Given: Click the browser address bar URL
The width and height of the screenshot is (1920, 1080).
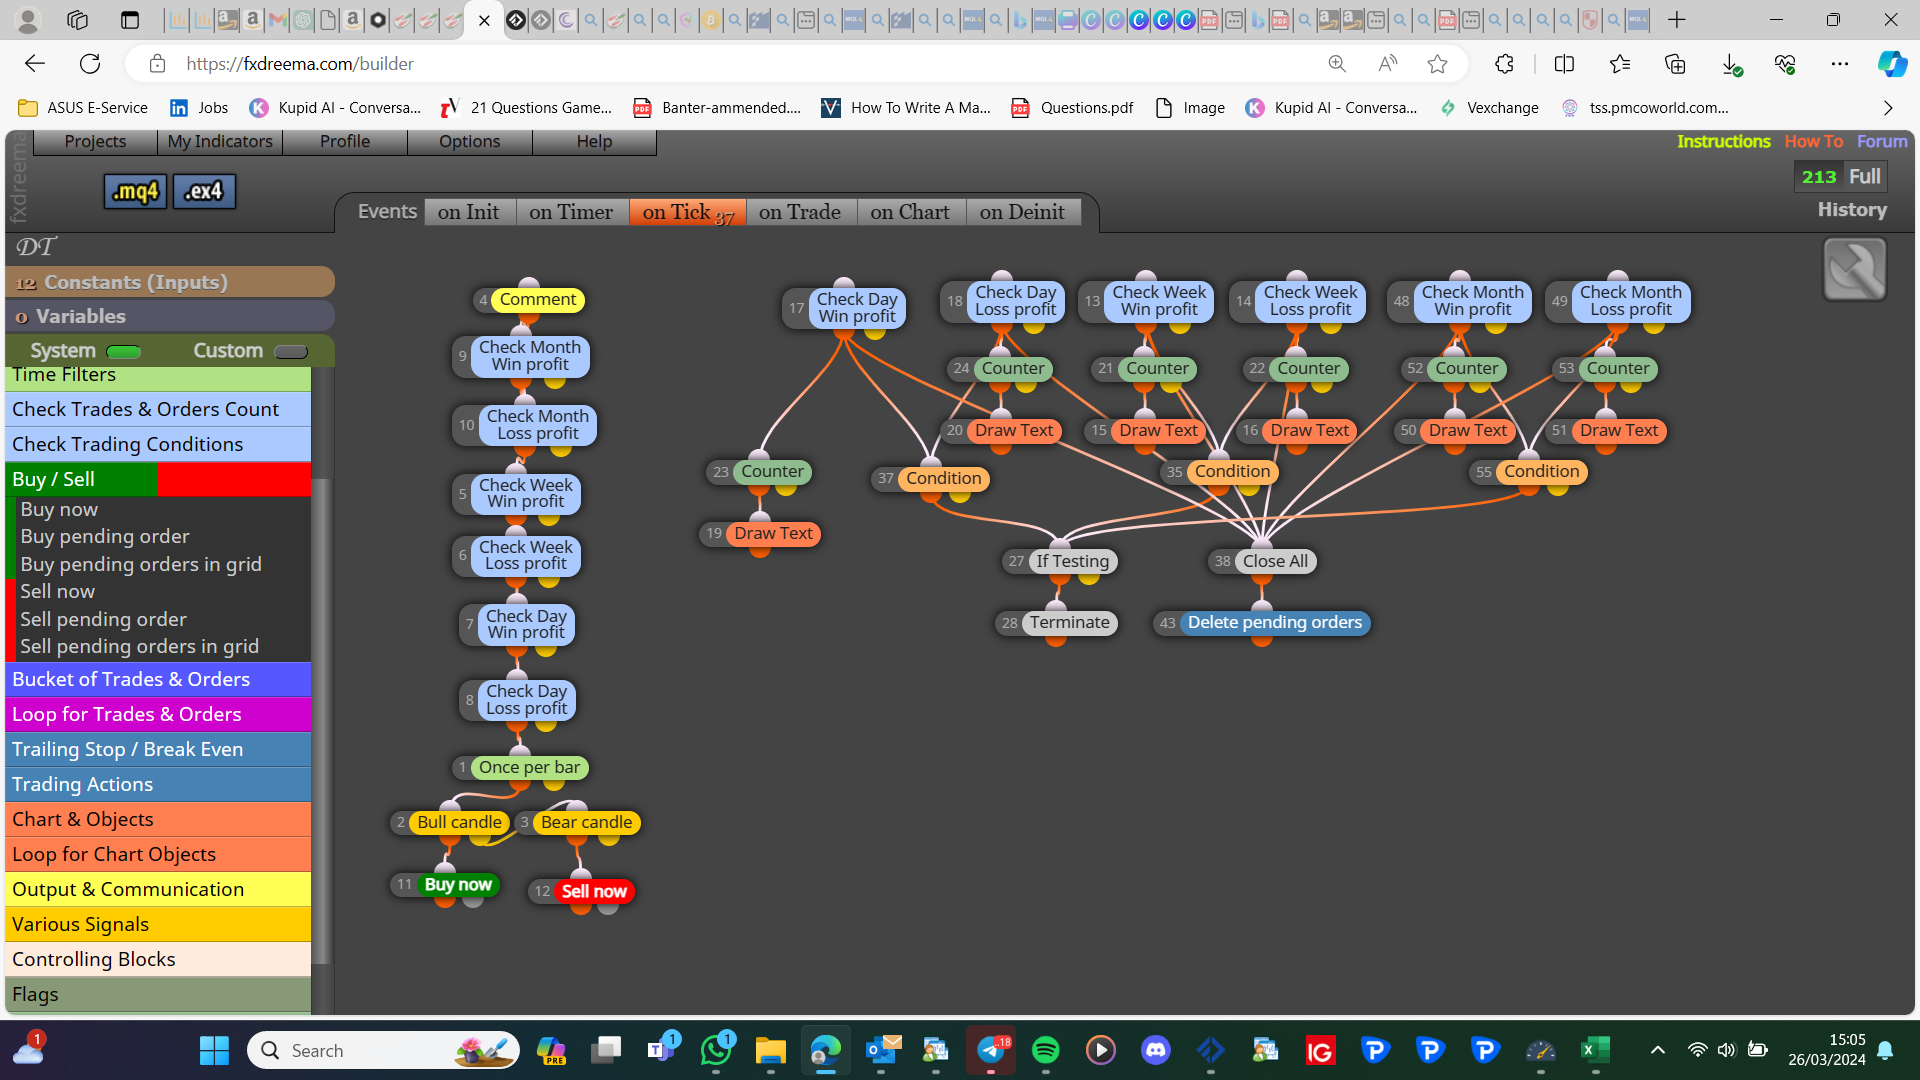Looking at the screenshot, I should point(300,64).
